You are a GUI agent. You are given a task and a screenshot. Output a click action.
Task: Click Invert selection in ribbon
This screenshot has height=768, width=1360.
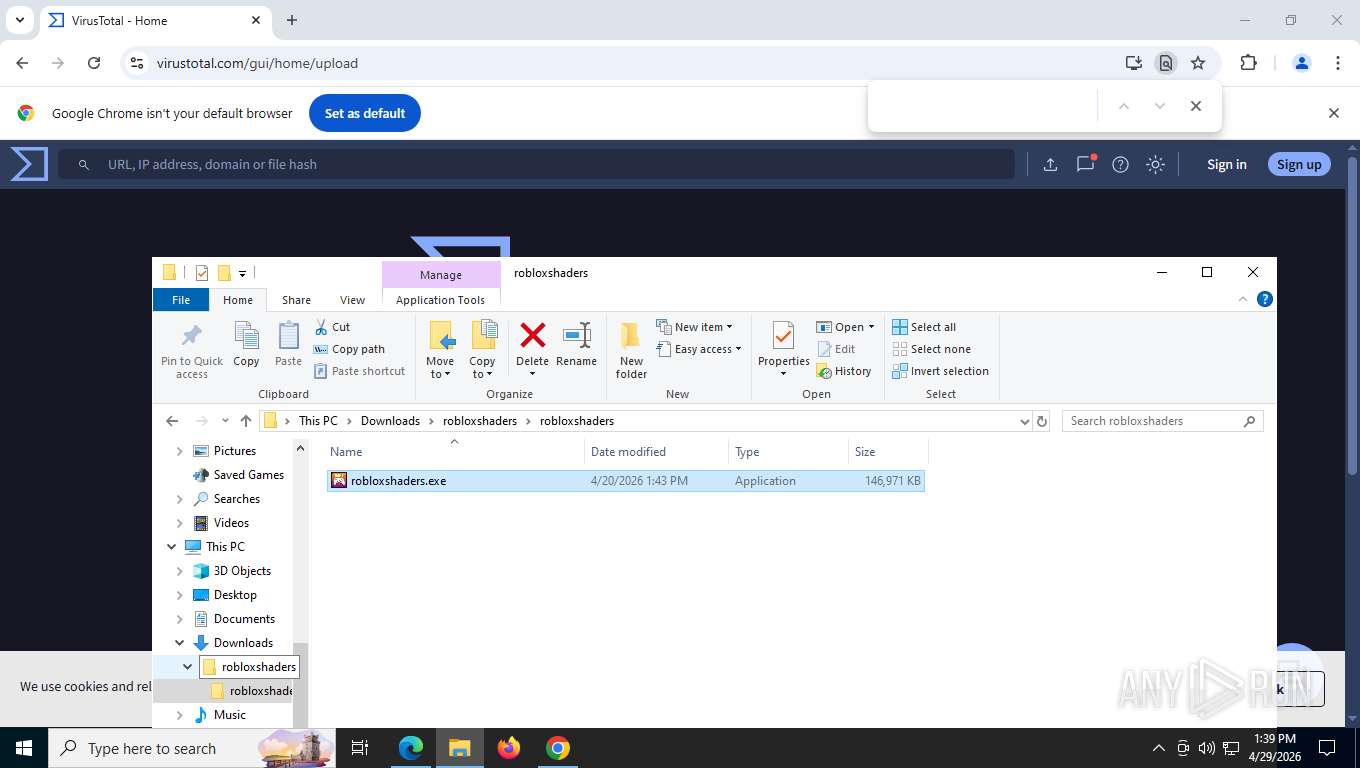coord(940,371)
